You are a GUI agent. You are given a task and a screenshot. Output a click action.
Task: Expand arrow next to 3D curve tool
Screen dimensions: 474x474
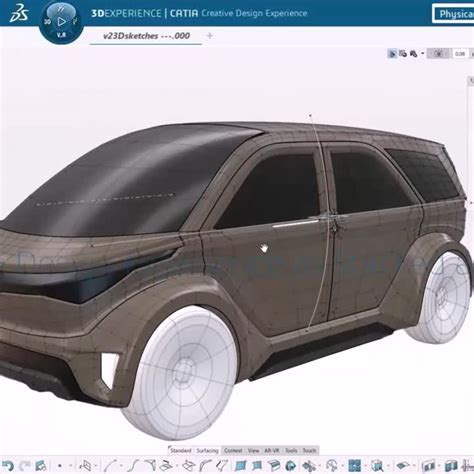[121, 466]
